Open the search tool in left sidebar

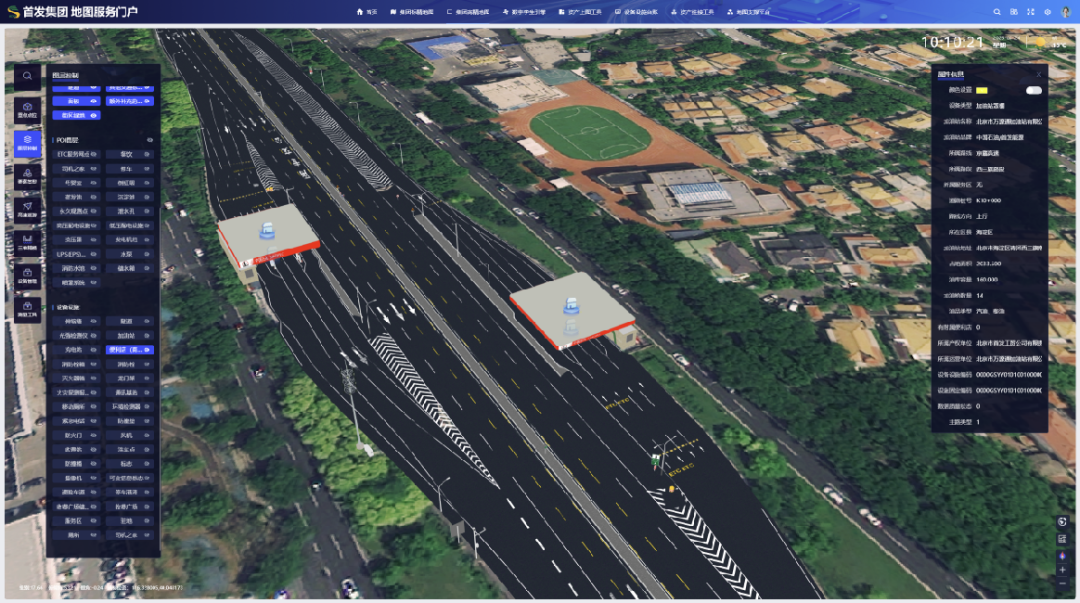point(27,76)
